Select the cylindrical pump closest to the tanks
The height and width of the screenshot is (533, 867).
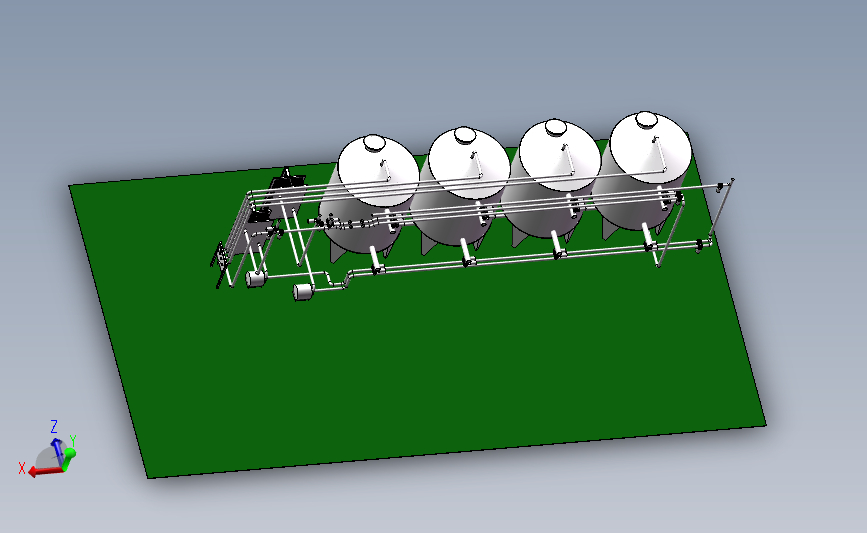(302, 291)
